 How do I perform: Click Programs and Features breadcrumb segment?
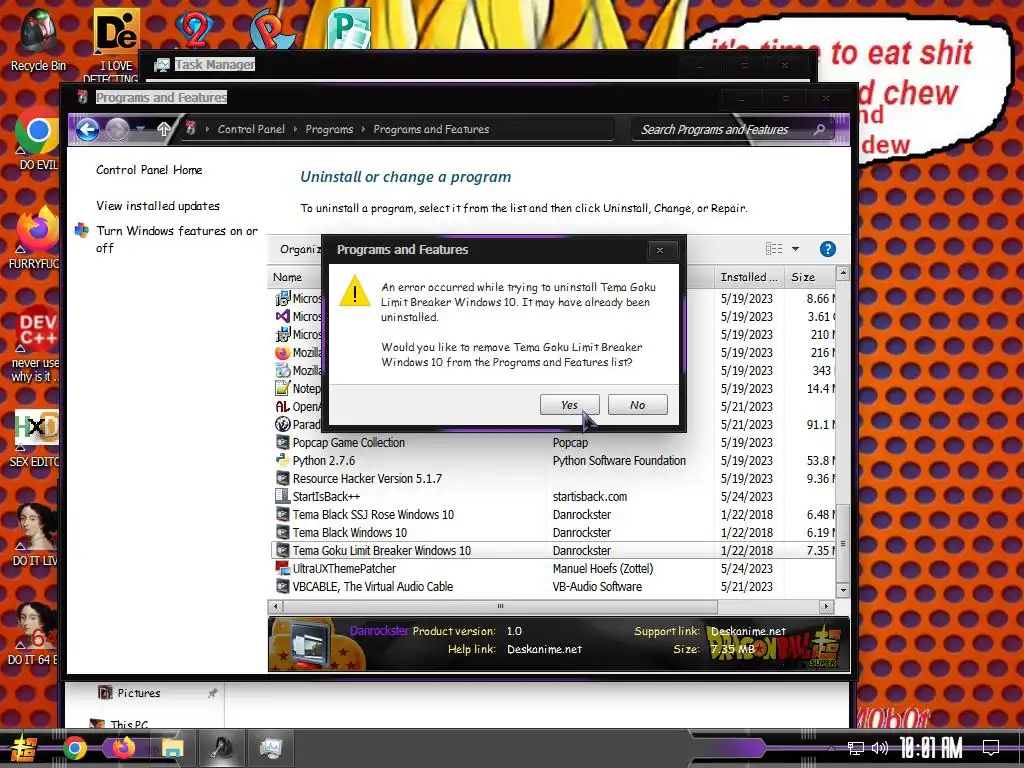(x=431, y=129)
